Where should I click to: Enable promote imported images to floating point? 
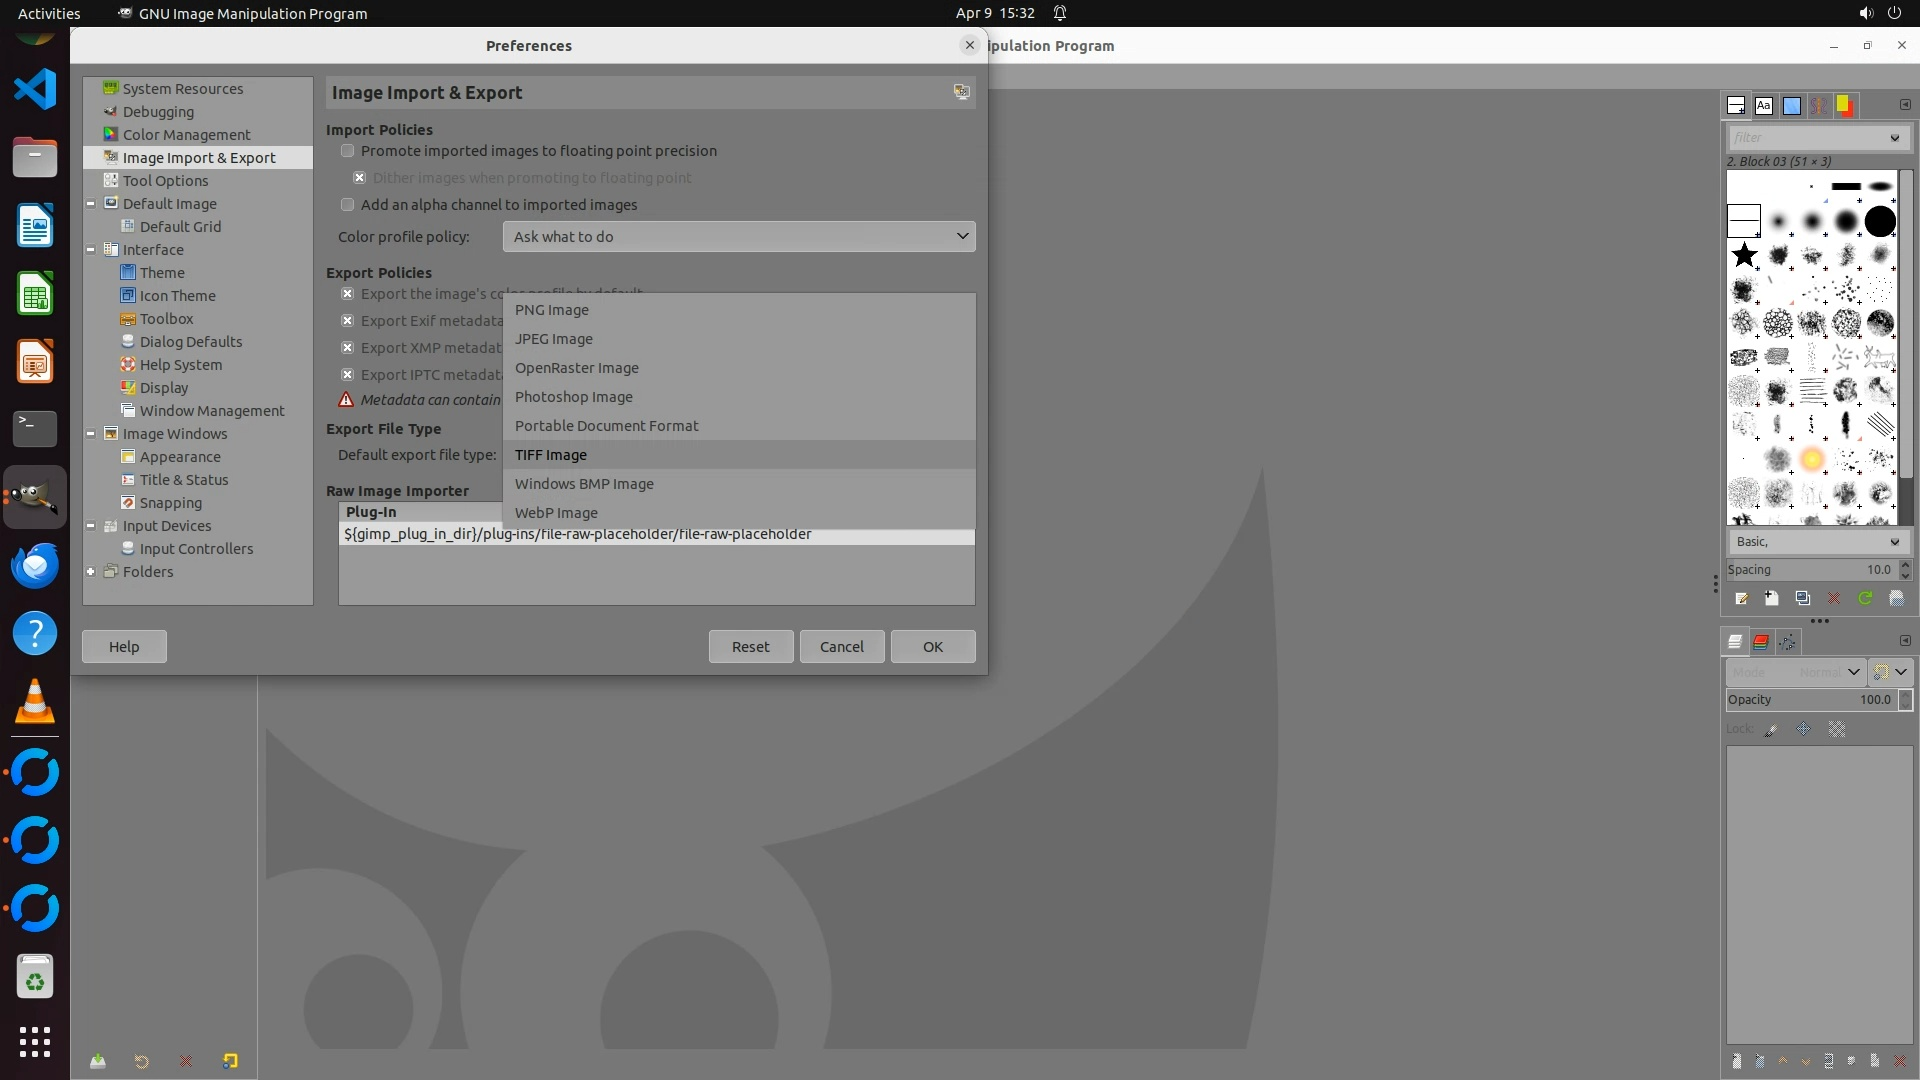point(348,151)
